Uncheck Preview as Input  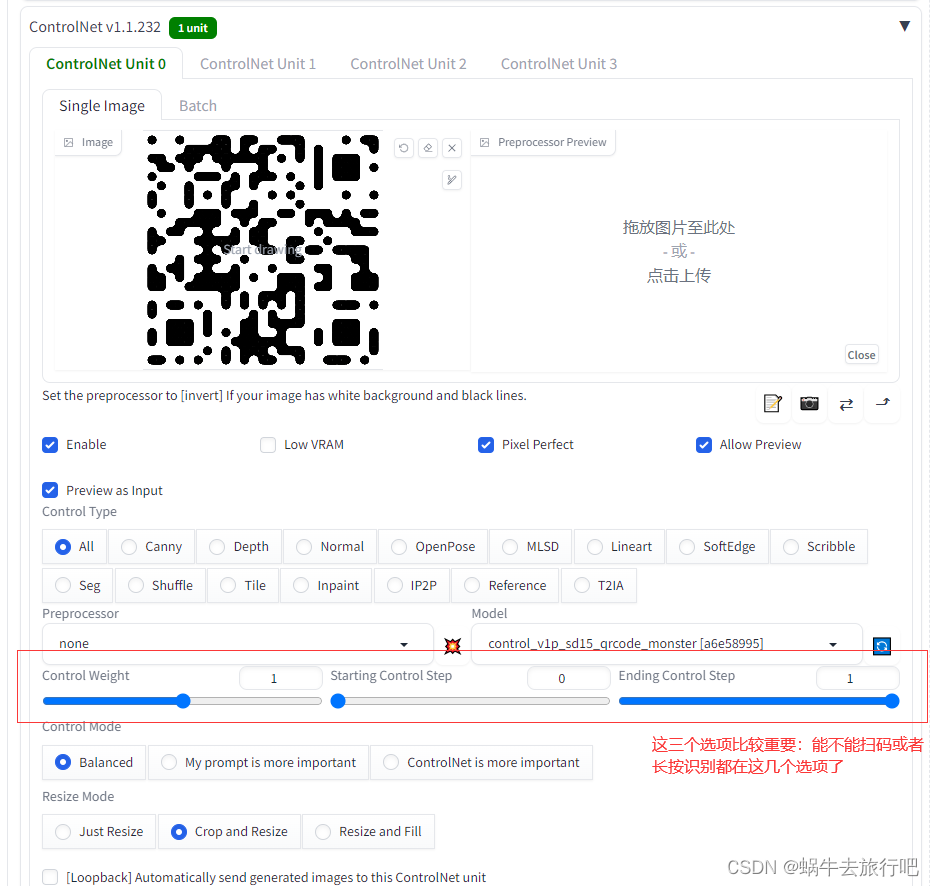[50, 490]
